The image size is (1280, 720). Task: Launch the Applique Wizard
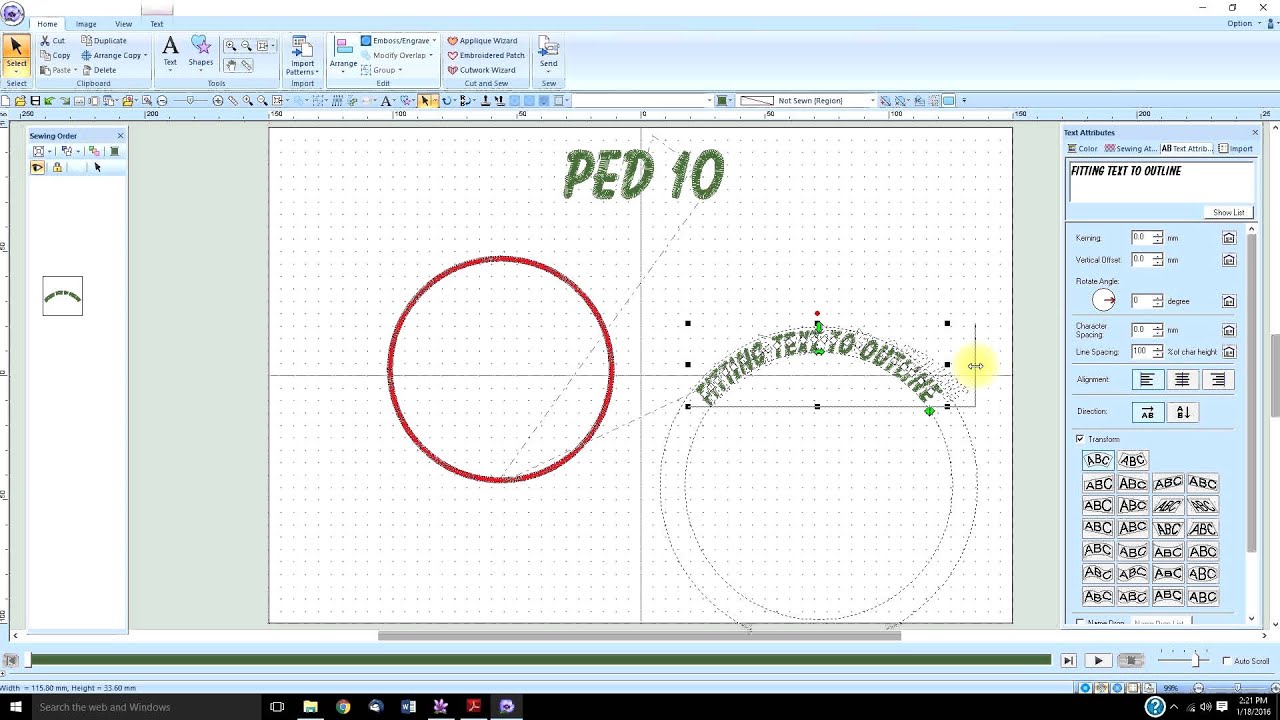(x=482, y=41)
